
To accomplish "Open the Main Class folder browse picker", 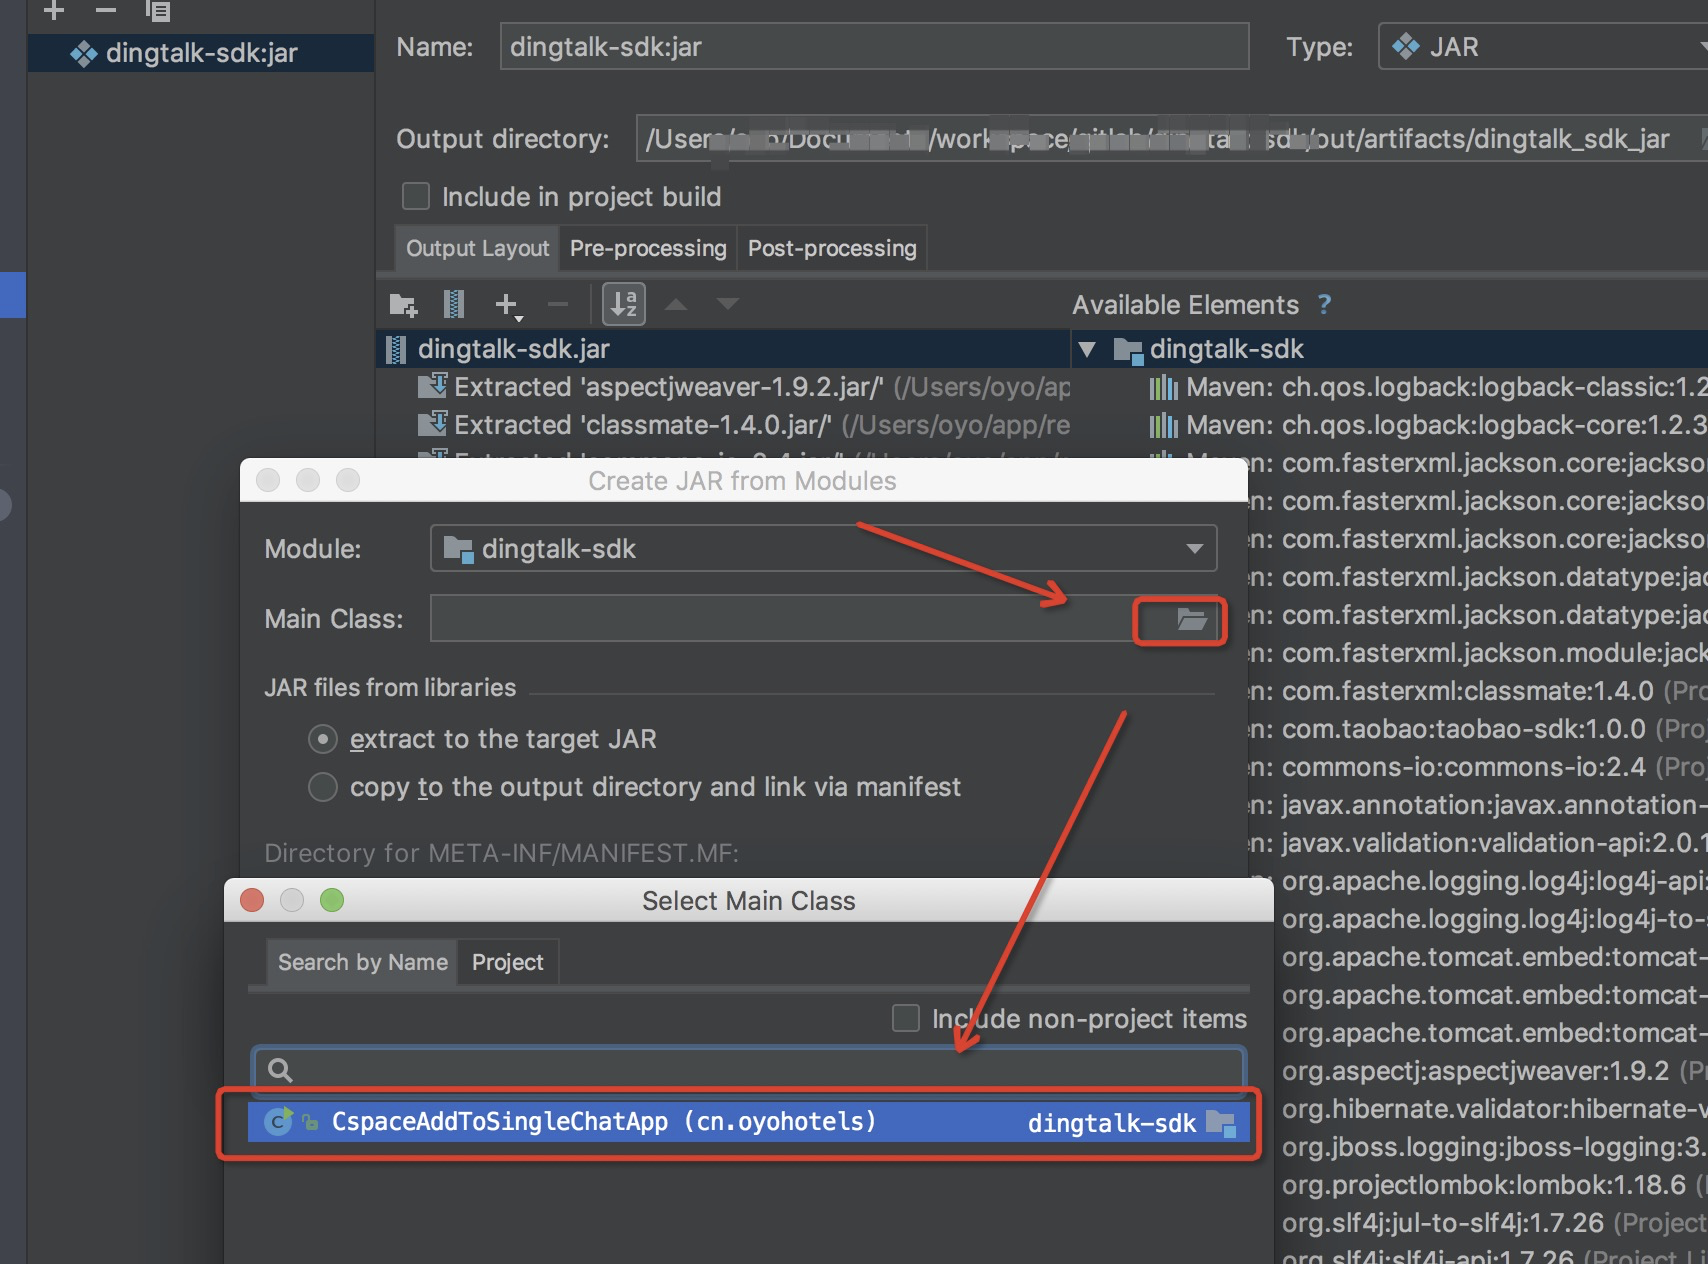I will point(1180,621).
